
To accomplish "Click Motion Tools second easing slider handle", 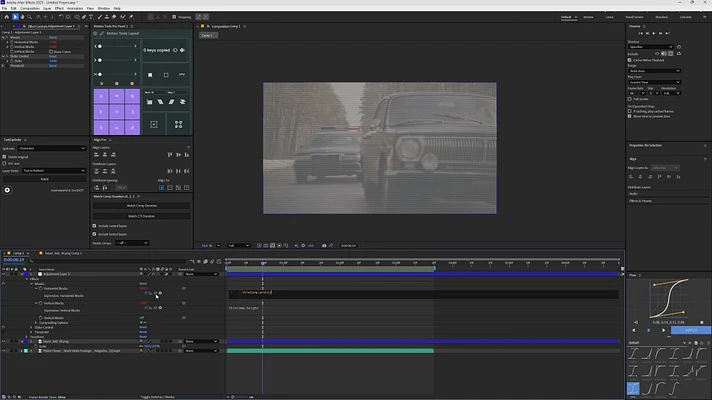I will pos(100,60).
